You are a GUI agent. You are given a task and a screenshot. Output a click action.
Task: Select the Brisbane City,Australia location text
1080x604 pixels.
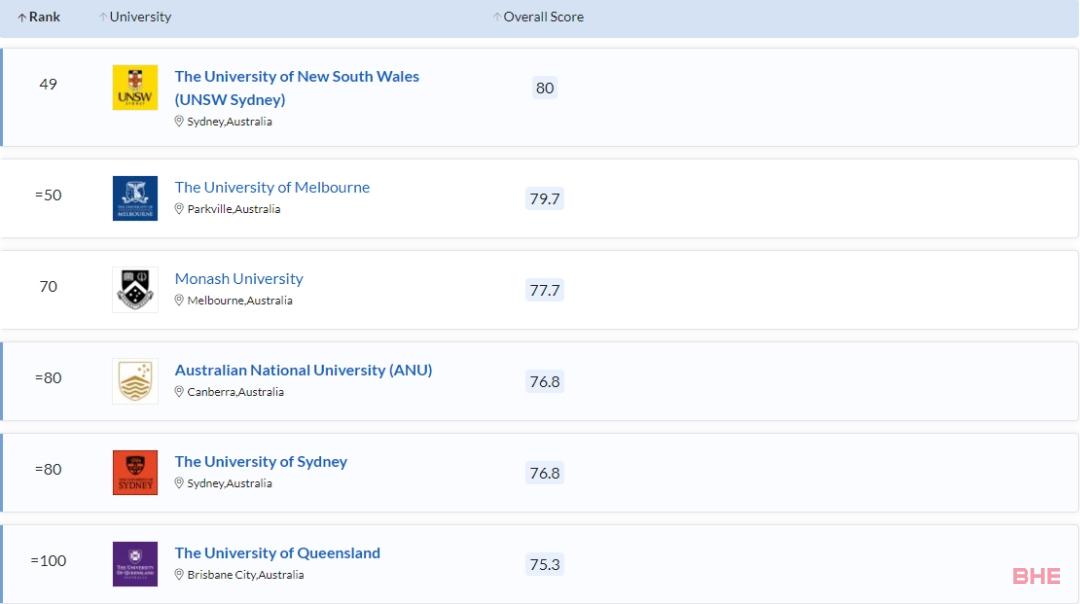246,575
